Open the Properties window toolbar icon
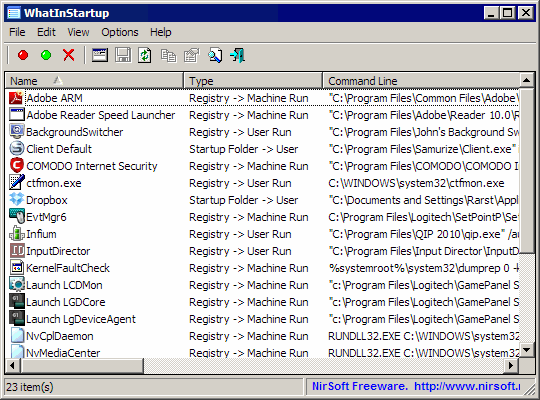Viewport: 540px width, 400px height. (x=100, y=55)
